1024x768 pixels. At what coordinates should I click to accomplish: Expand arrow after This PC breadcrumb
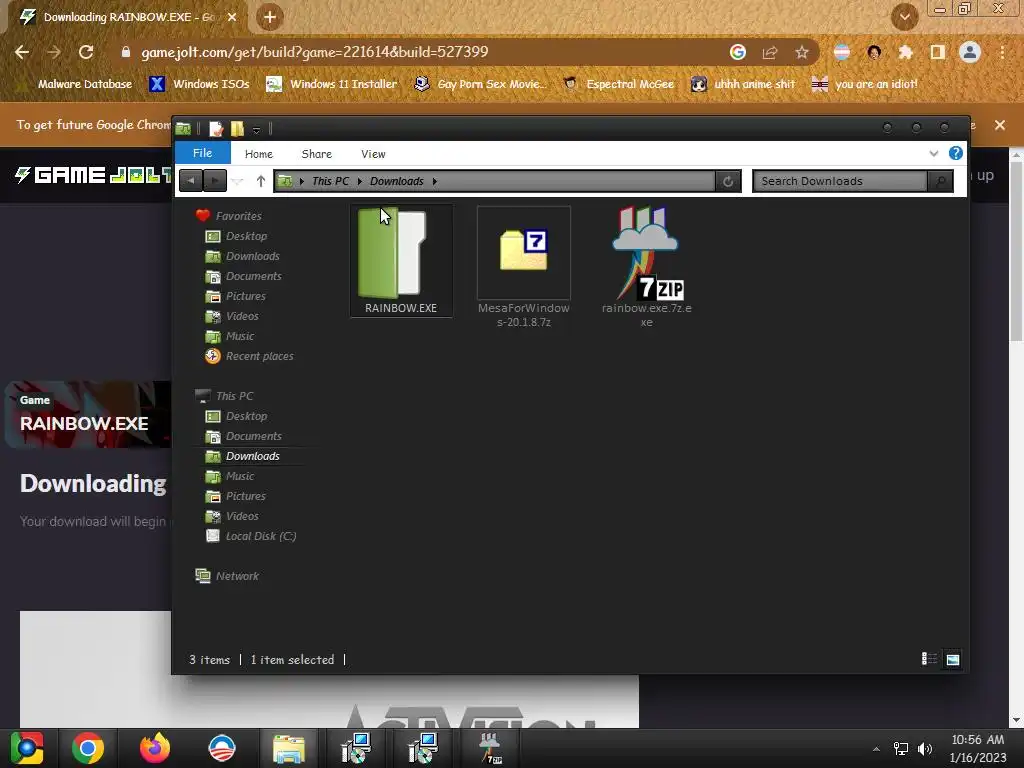[359, 181]
